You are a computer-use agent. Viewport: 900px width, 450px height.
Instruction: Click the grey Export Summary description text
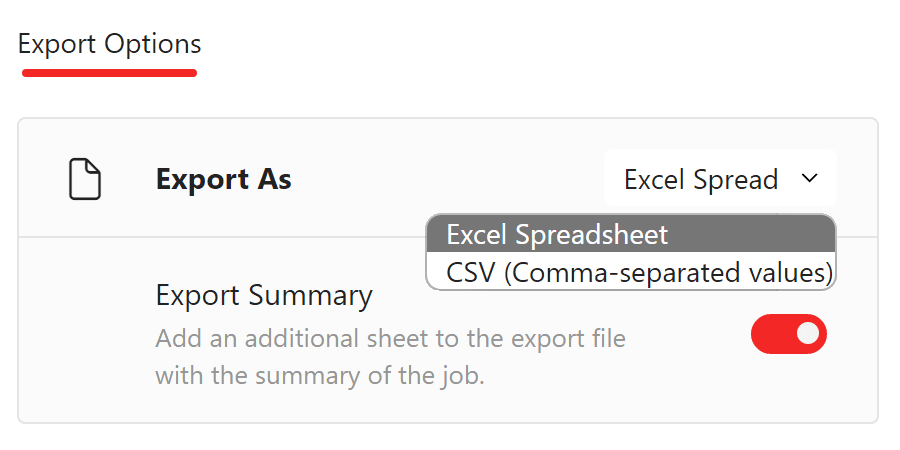coord(390,358)
